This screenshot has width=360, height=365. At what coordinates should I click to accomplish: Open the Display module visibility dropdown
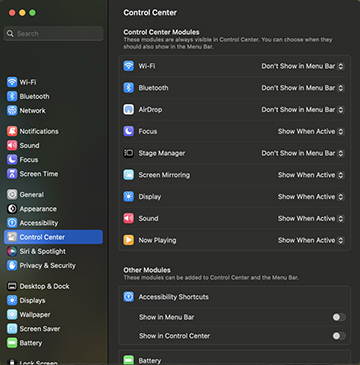311,197
